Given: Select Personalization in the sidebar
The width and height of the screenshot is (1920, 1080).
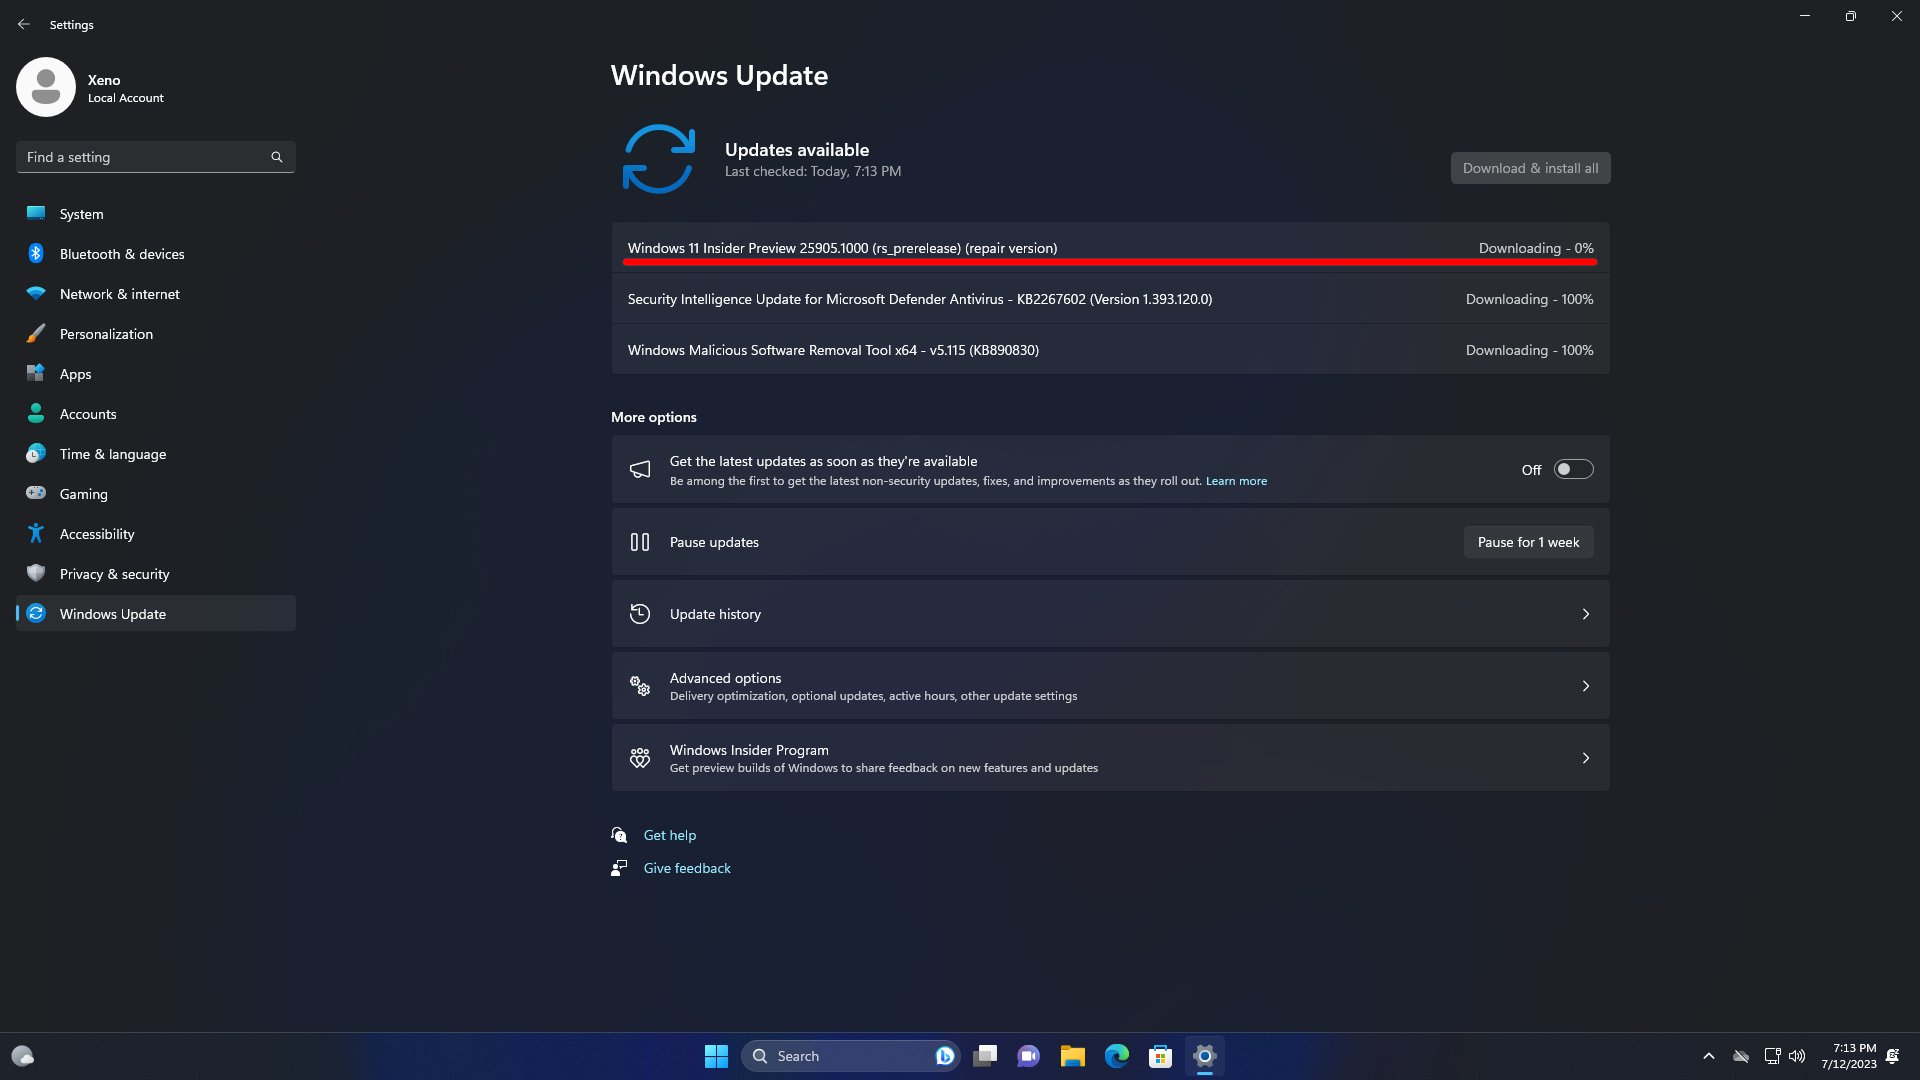Looking at the screenshot, I should click(156, 333).
